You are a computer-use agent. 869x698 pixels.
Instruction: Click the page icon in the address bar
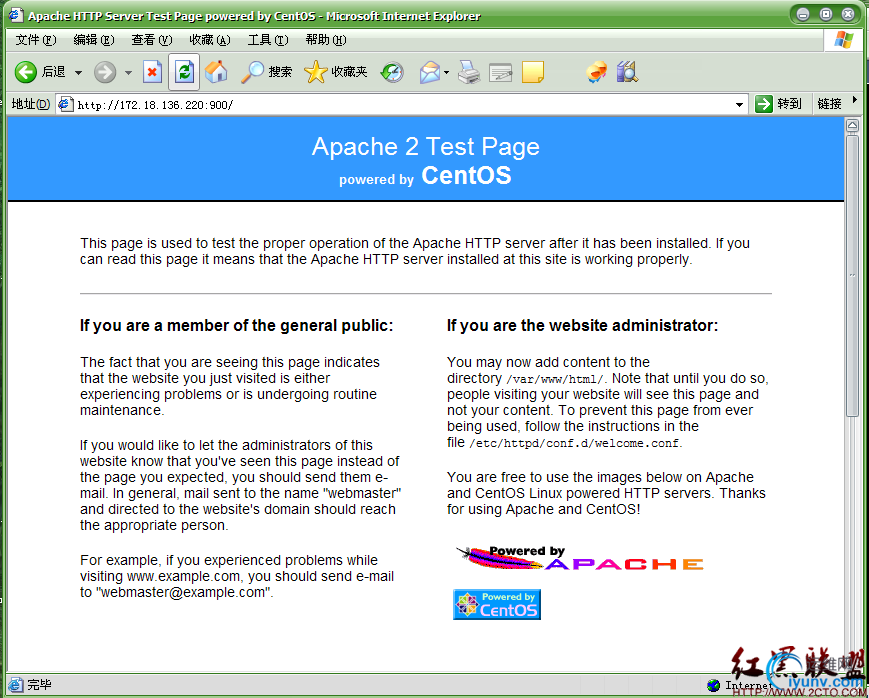coord(66,104)
